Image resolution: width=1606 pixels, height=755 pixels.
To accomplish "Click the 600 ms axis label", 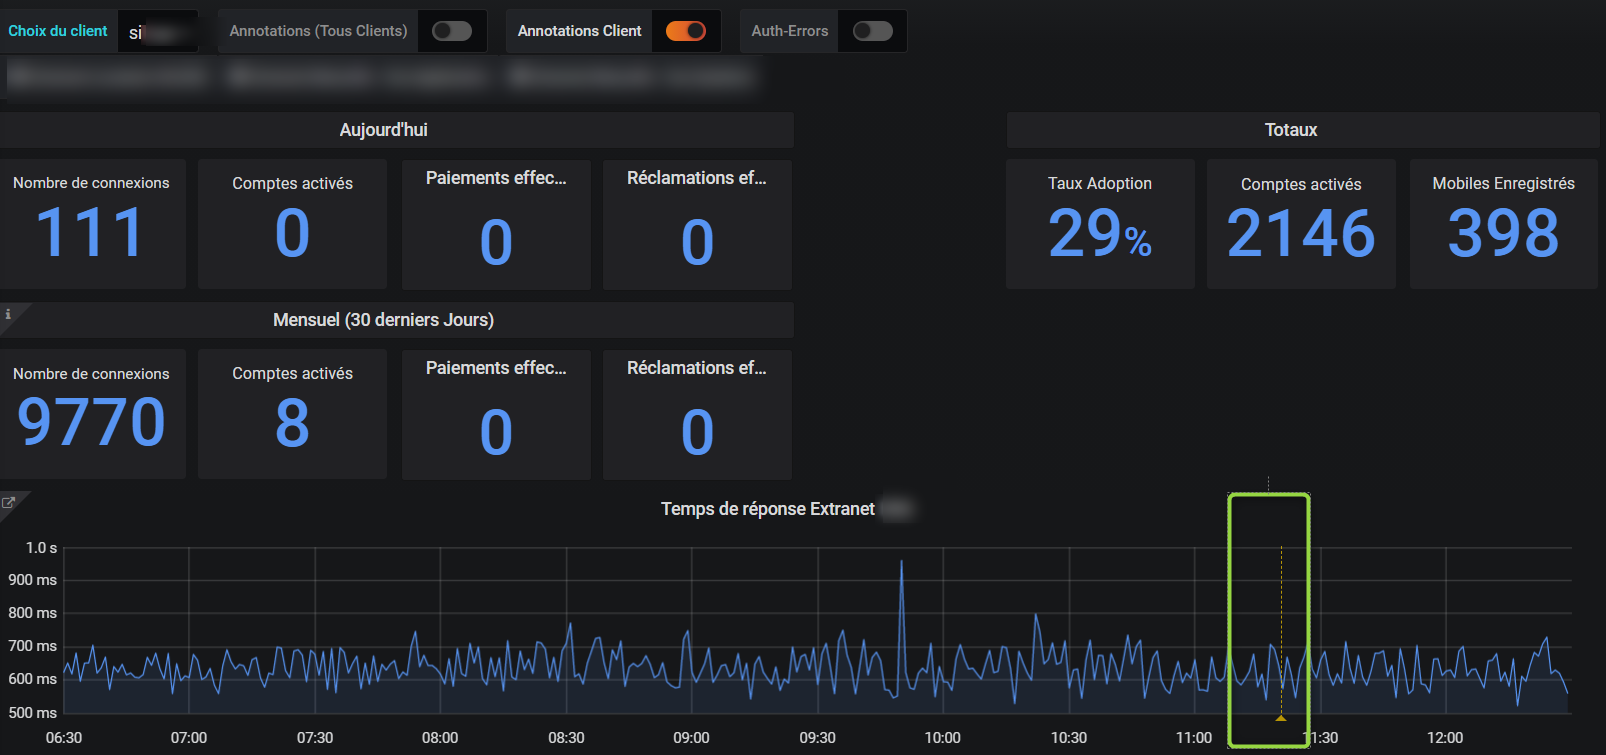I will tap(33, 679).
